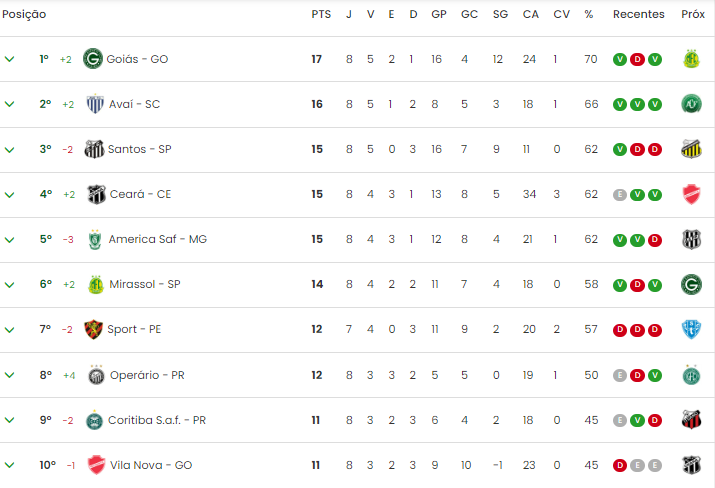This screenshot has height=488, width=715.
Task: Expand the America Saf row chevron
Action: pyautogui.click(x=9, y=239)
